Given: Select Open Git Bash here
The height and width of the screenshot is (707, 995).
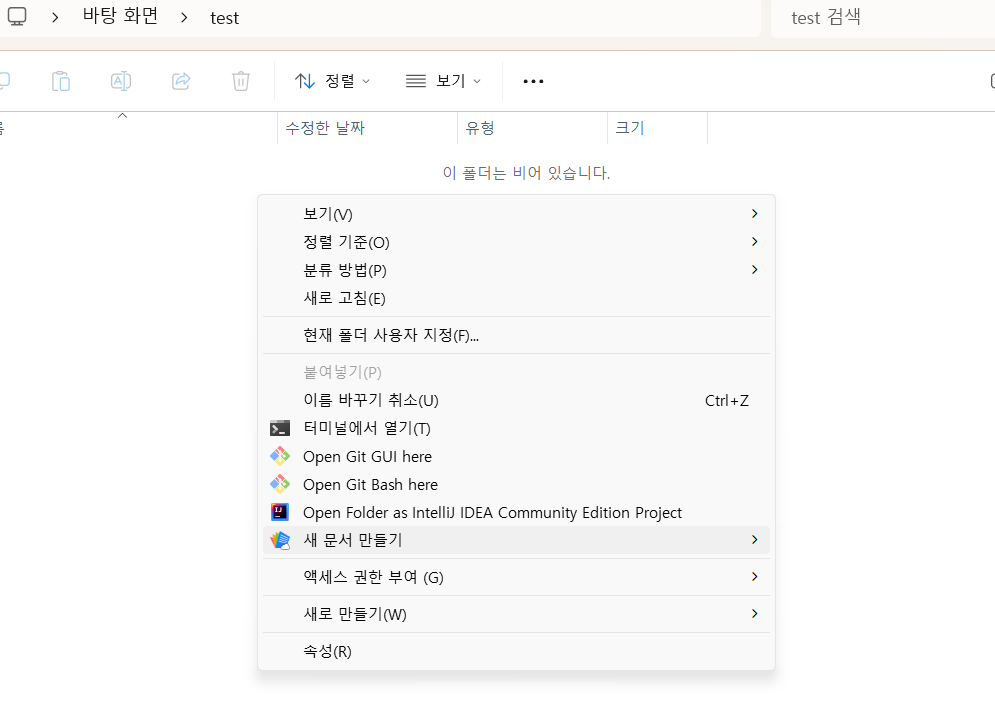Looking at the screenshot, I should coord(516,484).
